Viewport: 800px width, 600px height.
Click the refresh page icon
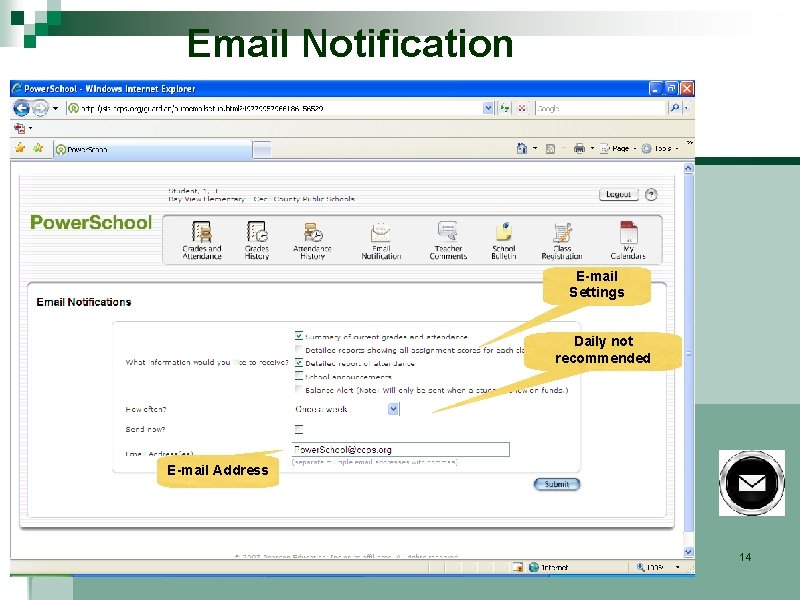[505, 108]
